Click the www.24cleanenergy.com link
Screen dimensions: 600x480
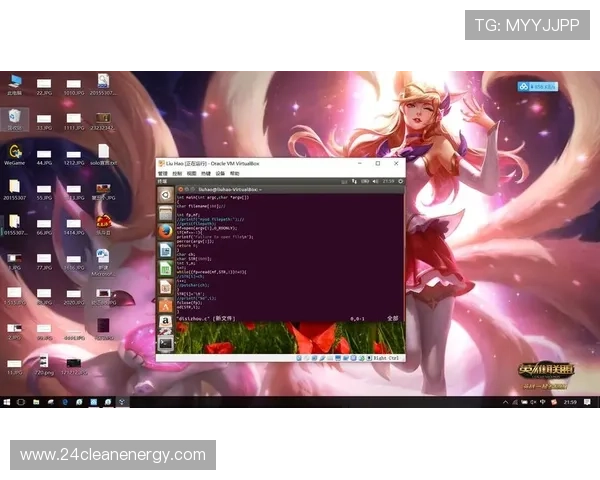point(112,455)
